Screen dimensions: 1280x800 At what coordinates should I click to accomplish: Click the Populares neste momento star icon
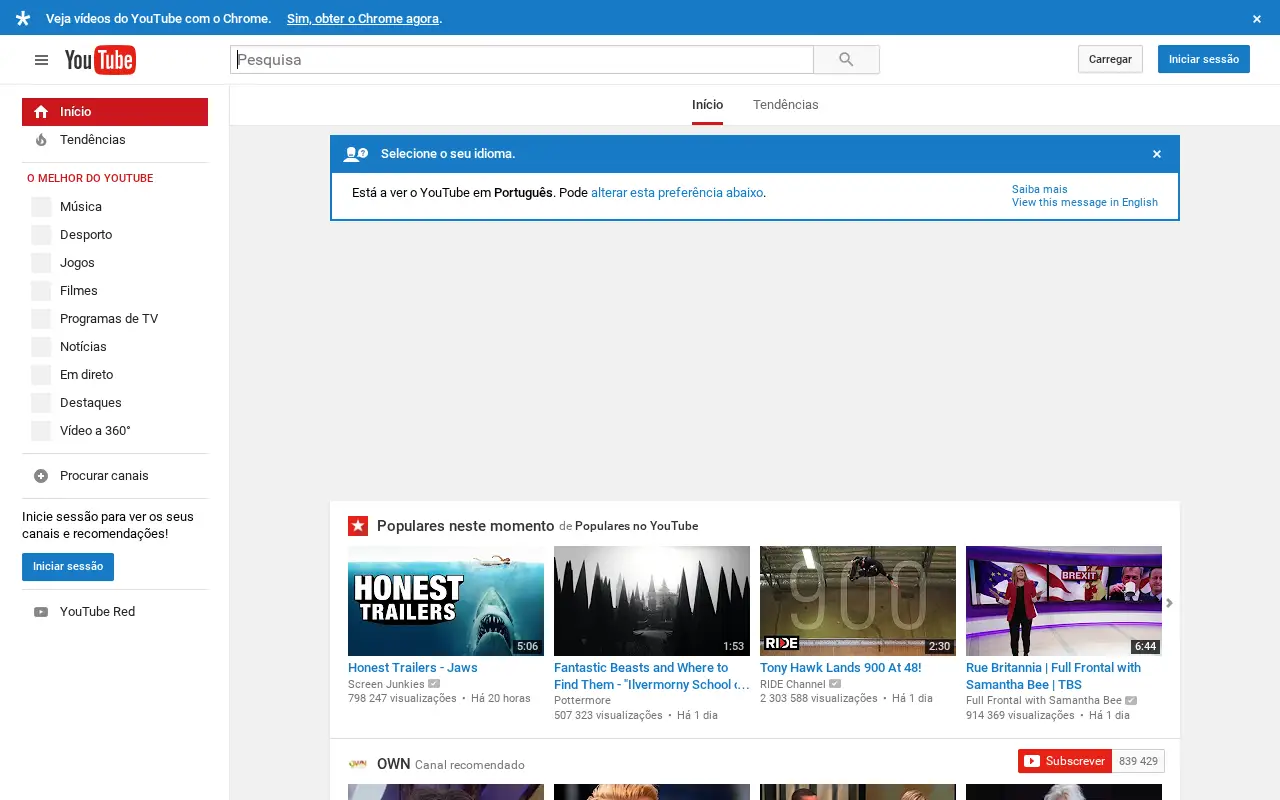358,526
